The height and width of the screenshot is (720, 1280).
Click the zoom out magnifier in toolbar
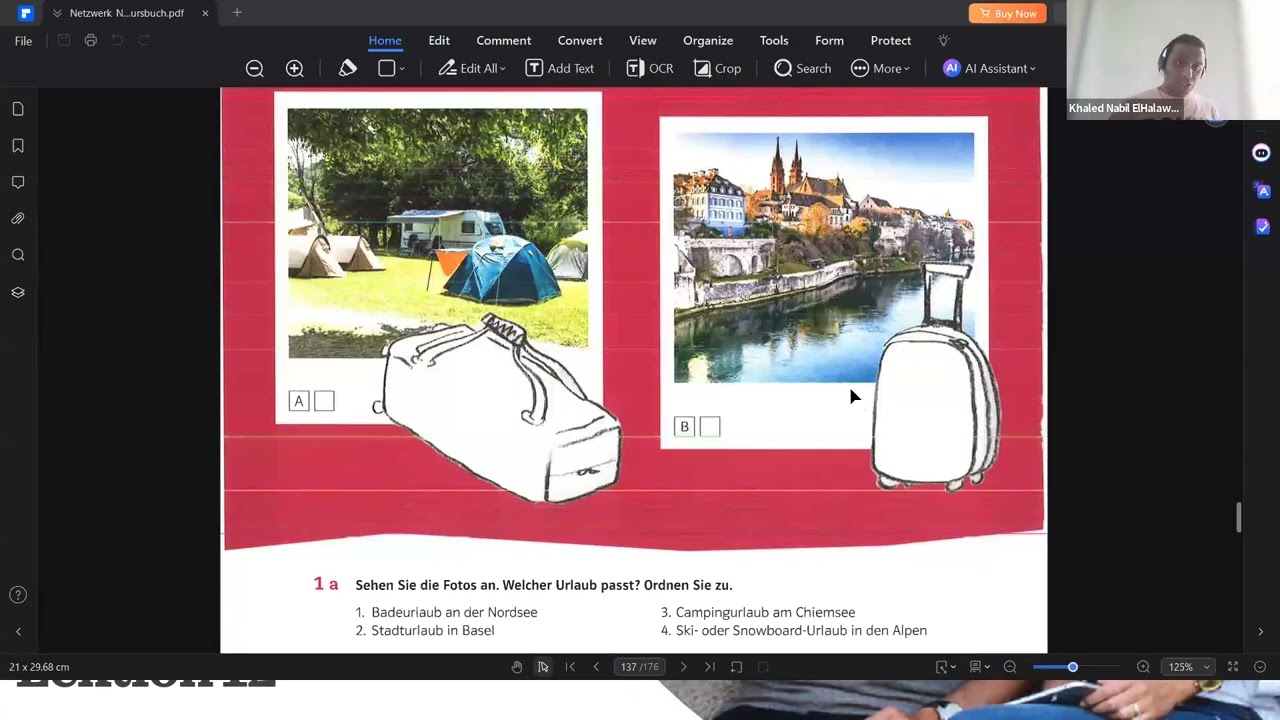point(255,68)
